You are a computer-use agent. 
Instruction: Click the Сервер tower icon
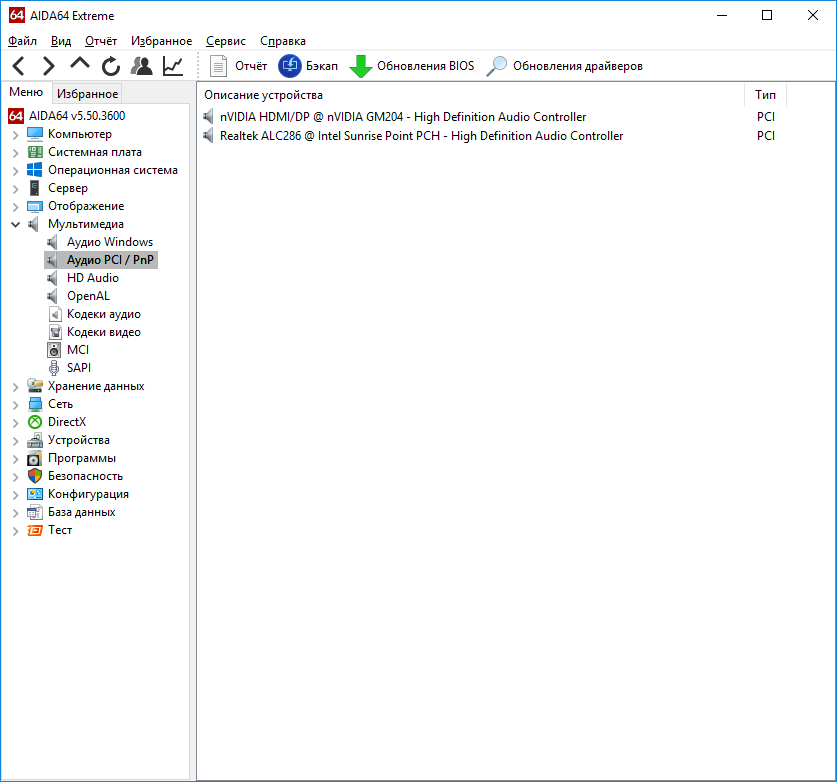point(35,188)
